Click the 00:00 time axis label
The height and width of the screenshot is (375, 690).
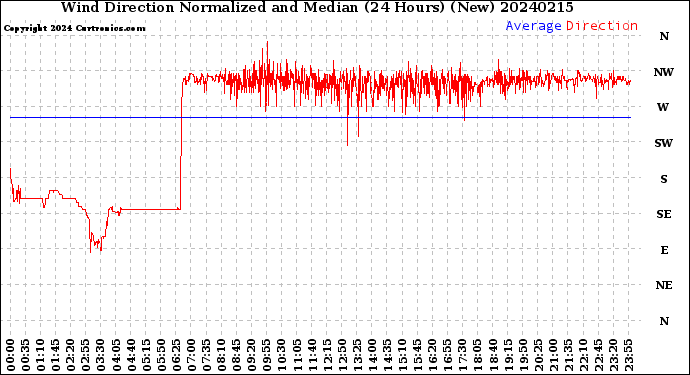coord(11,355)
